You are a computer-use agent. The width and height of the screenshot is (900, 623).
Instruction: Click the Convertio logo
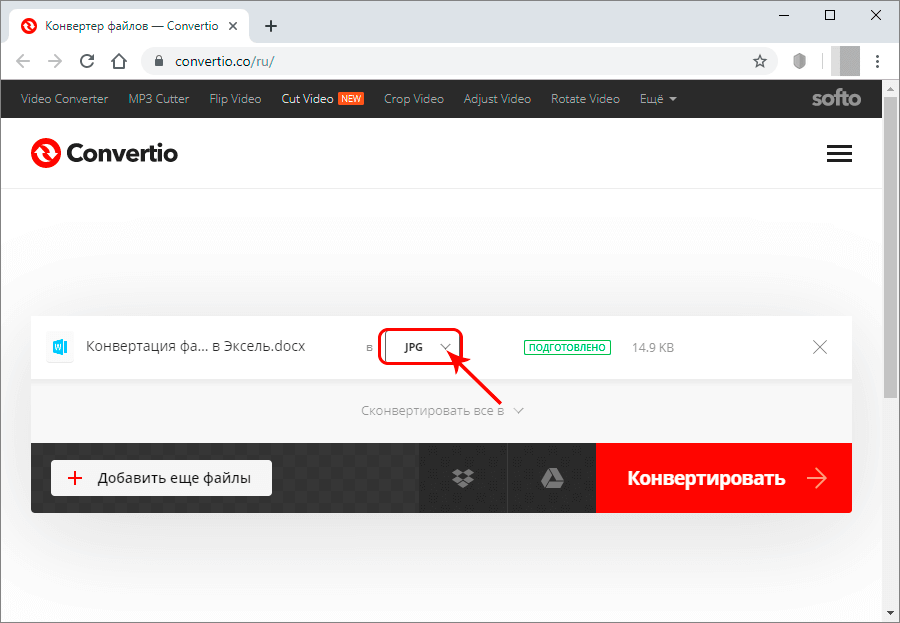coord(104,153)
